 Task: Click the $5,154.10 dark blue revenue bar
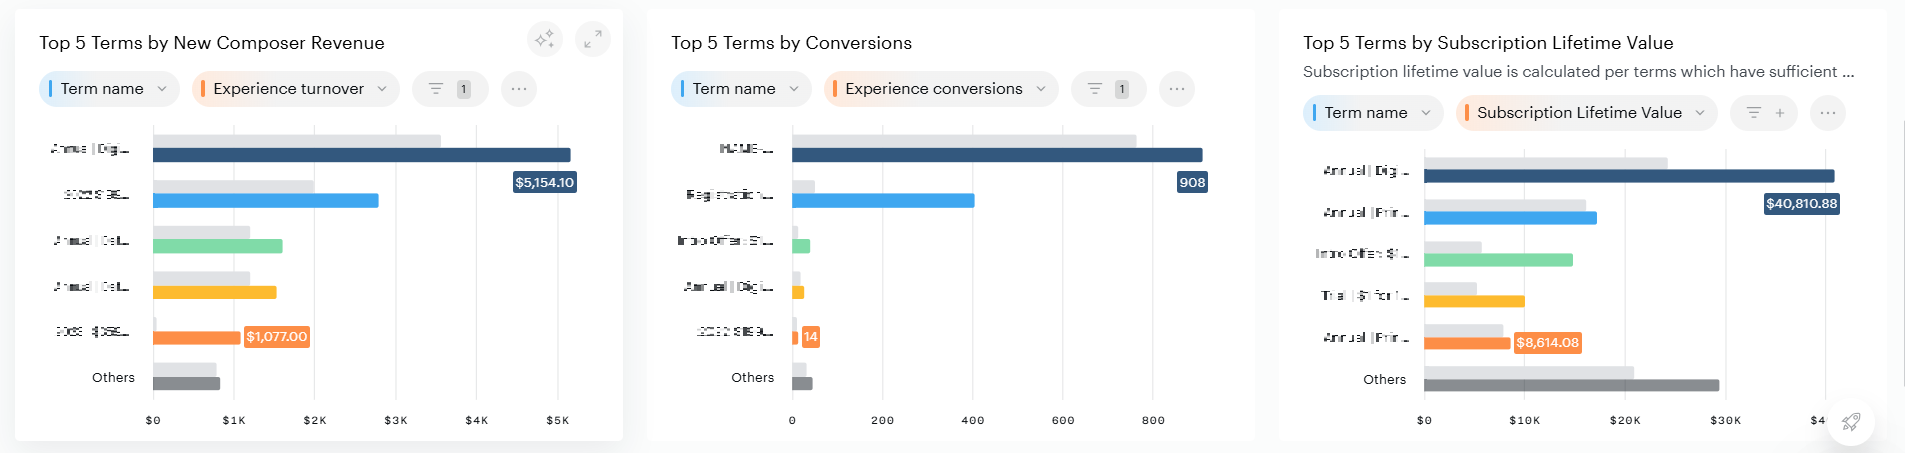pyautogui.click(x=361, y=155)
